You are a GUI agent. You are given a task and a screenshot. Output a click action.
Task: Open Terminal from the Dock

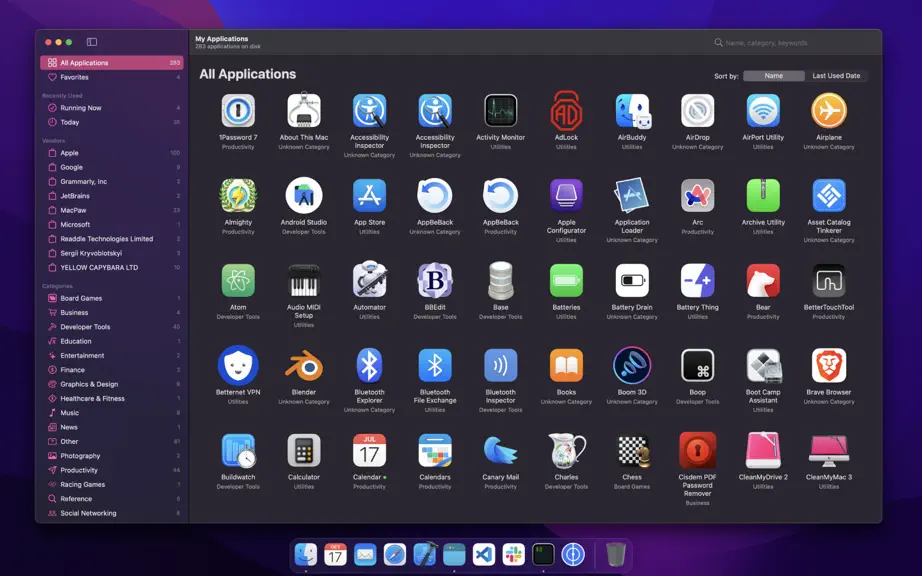pyautogui.click(x=543, y=554)
